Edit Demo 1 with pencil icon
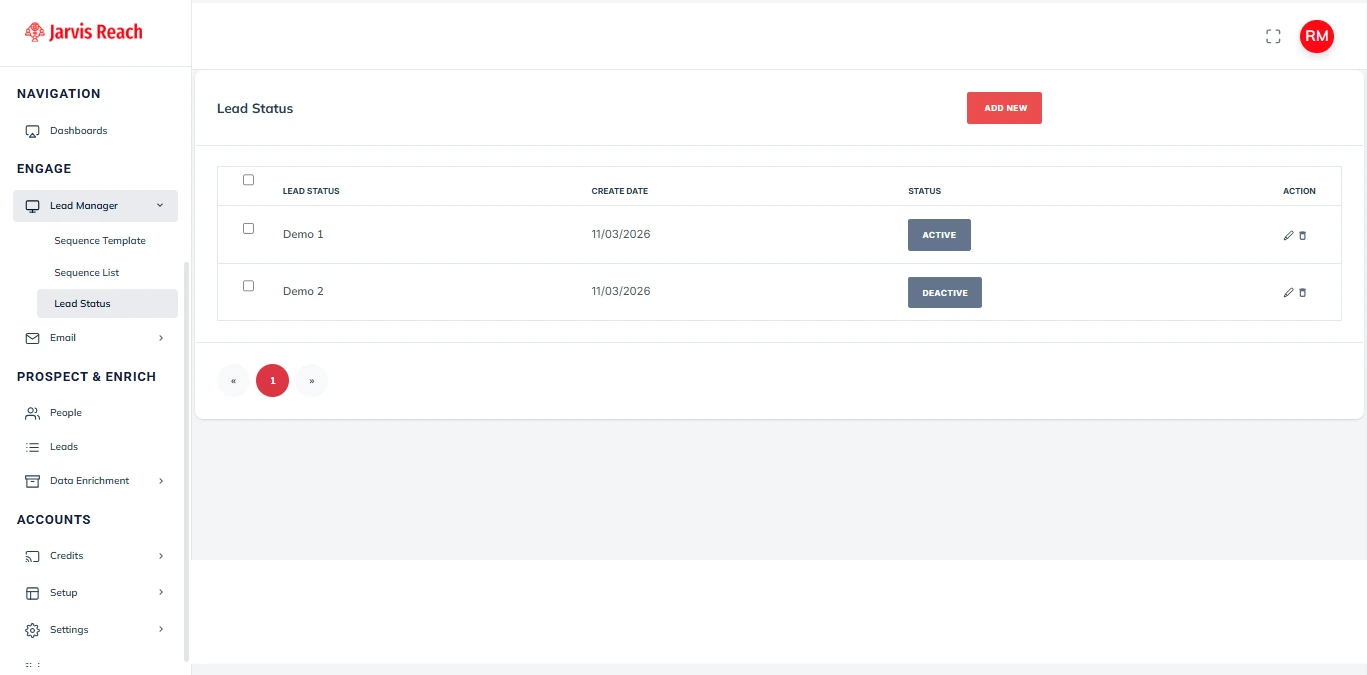This screenshot has height=675, width=1367. click(x=1288, y=235)
